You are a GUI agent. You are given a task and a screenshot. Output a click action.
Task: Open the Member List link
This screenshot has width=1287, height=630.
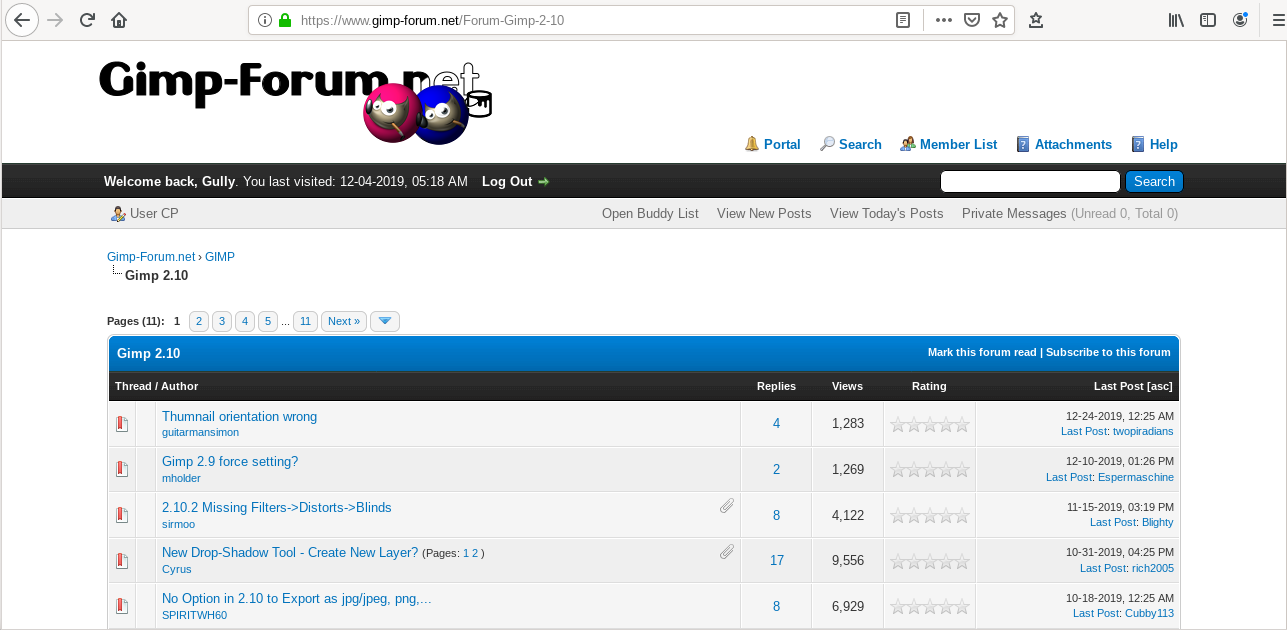[958, 144]
